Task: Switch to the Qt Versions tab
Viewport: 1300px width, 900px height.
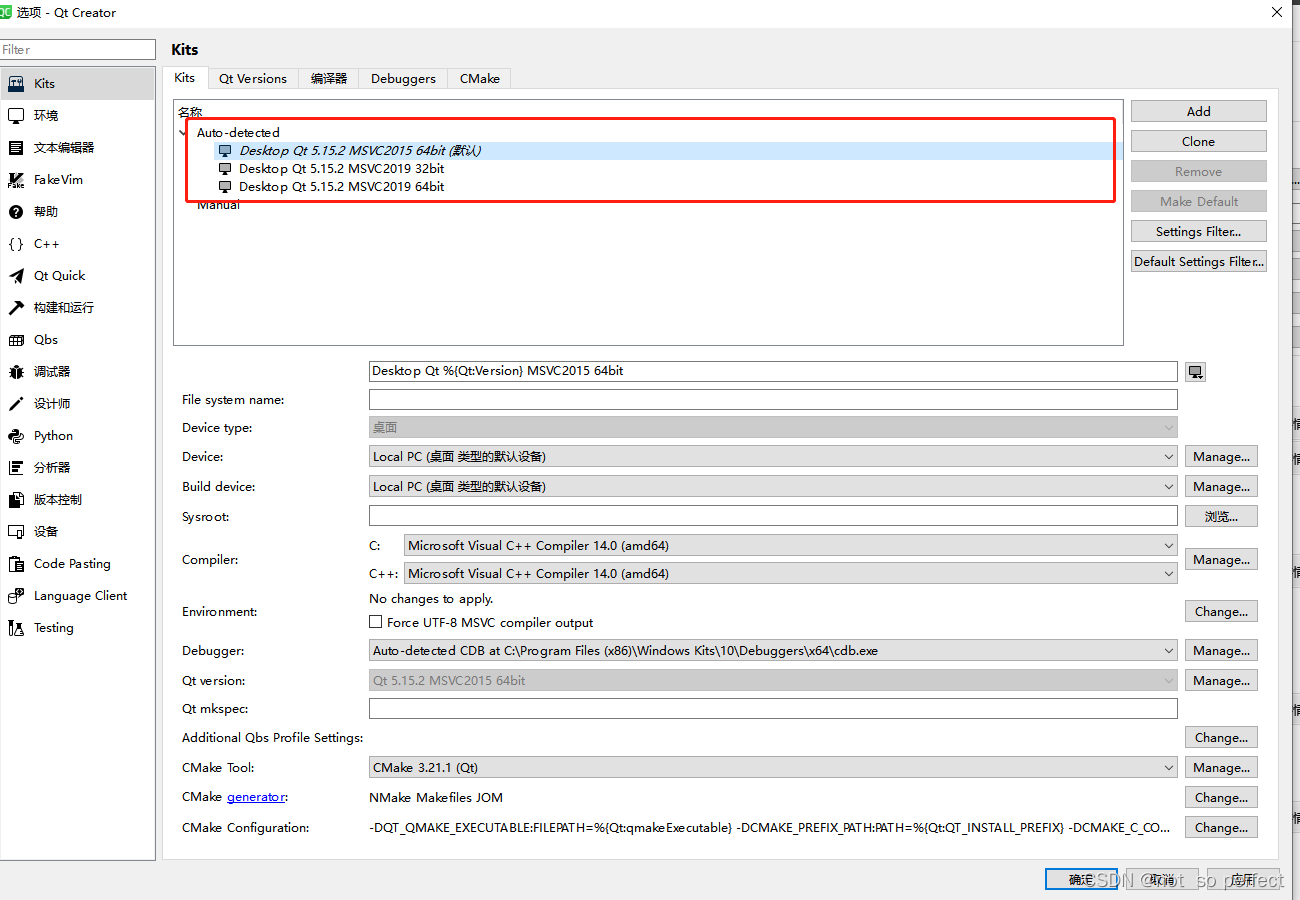Action: [253, 78]
